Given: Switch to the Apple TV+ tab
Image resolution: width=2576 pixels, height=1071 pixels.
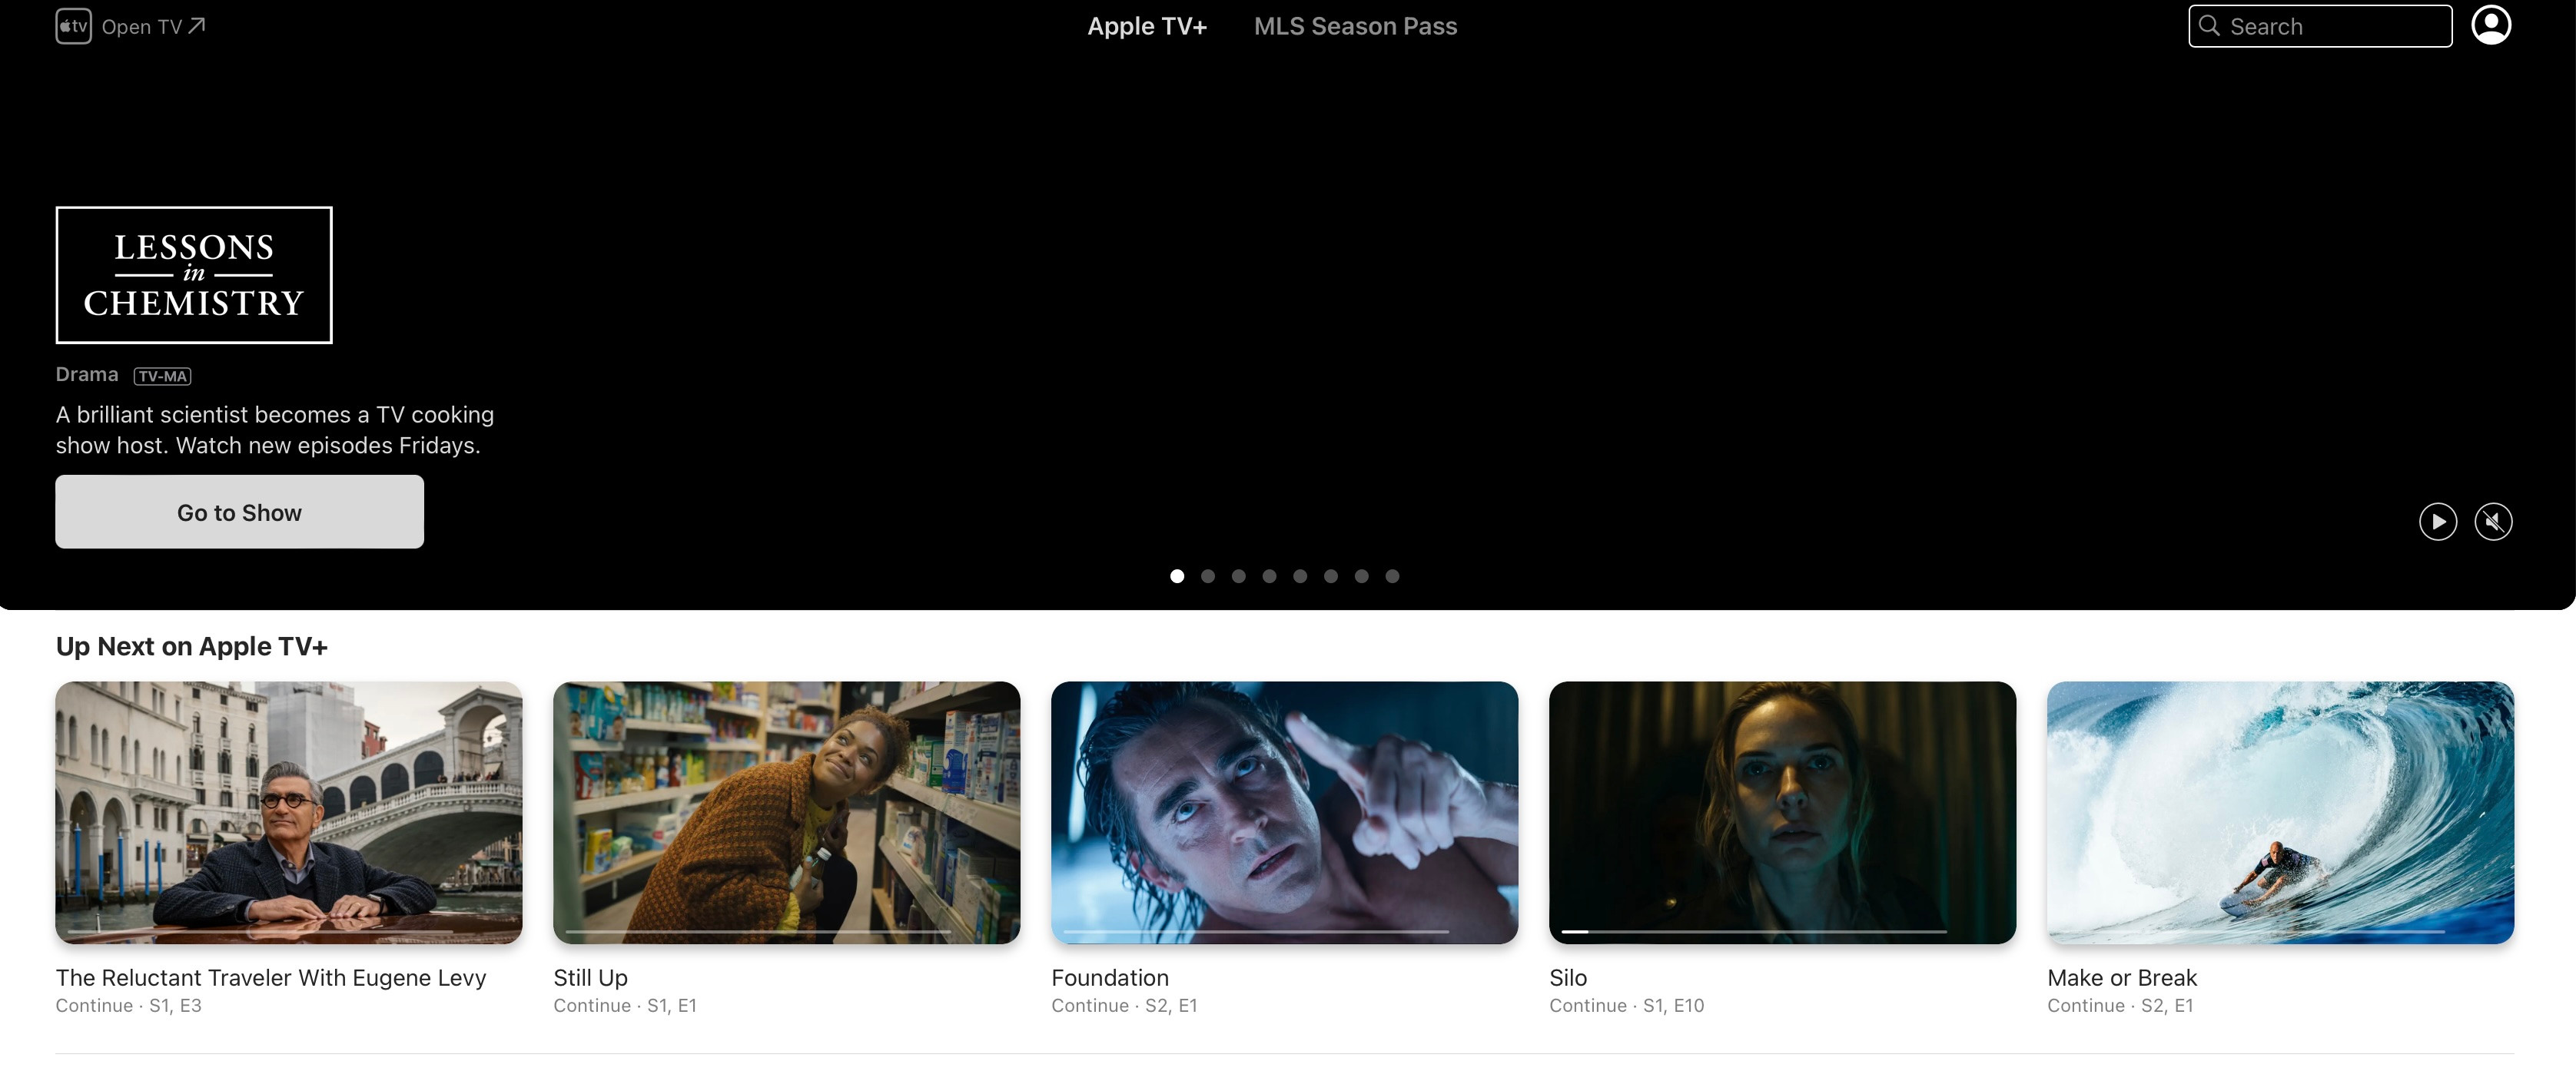Looking at the screenshot, I should 1147,26.
